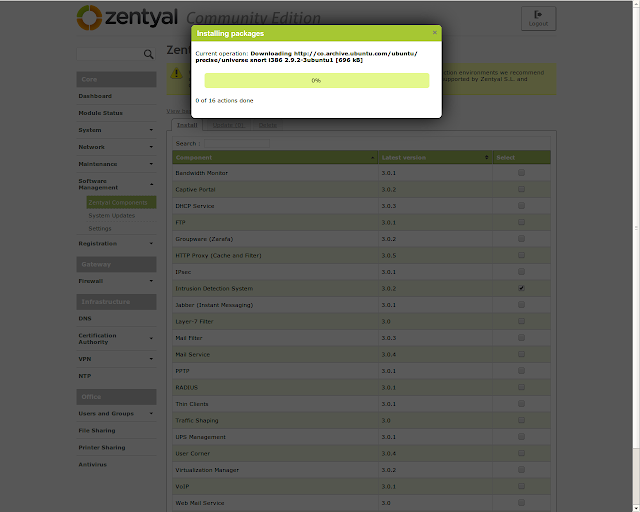640x512 pixels.
Task: Check the Mail Service checkbox
Action: (x=521, y=354)
